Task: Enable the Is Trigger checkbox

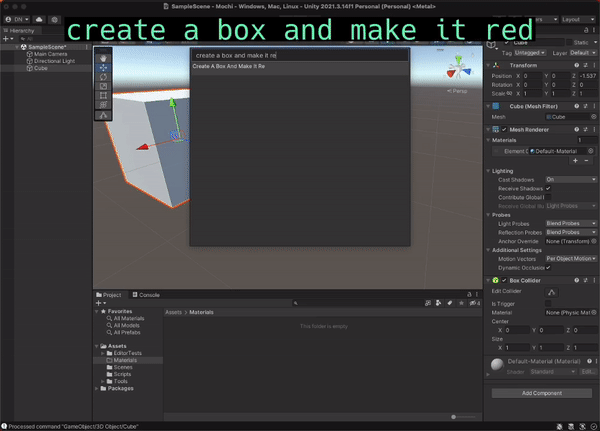Action: coord(548,303)
